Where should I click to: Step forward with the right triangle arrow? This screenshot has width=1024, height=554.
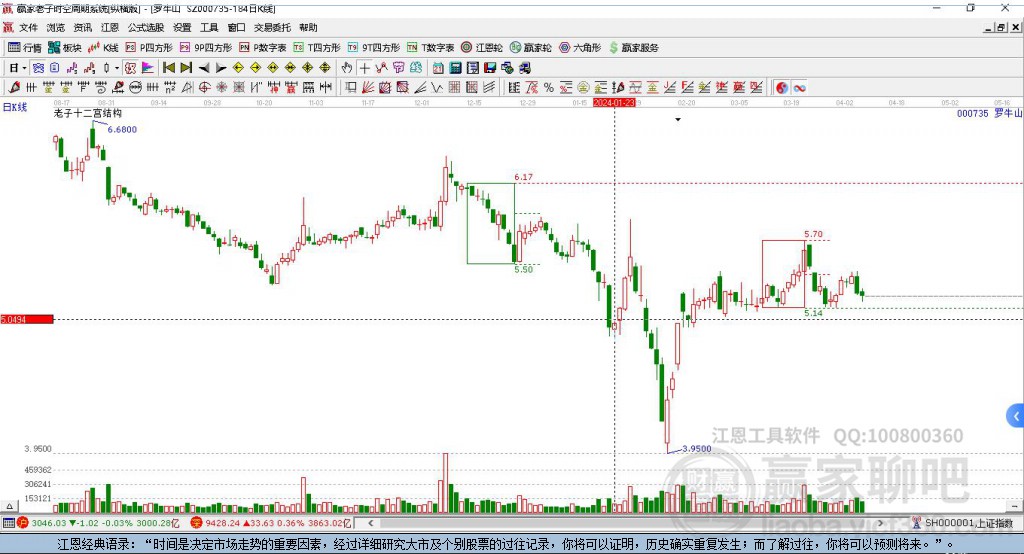click(x=221, y=68)
